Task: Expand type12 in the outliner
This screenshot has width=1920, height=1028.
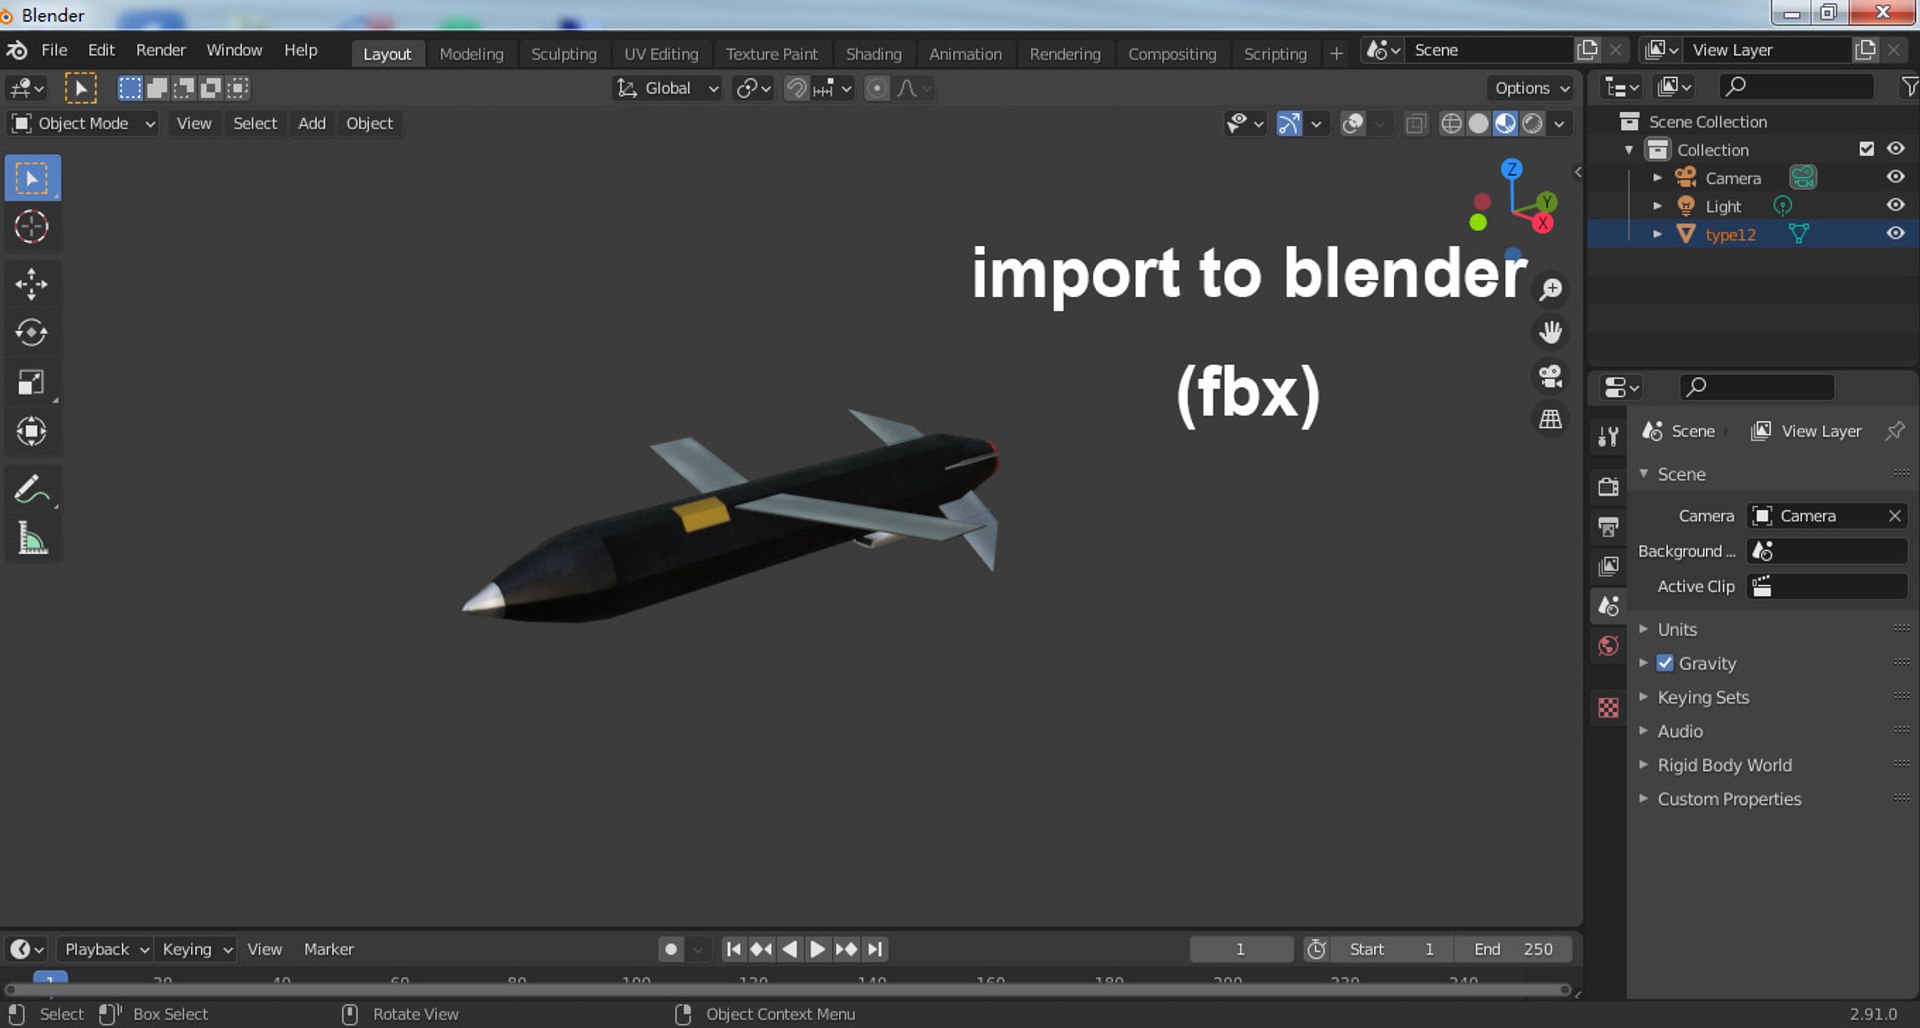Action: [x=1657, y=234]
